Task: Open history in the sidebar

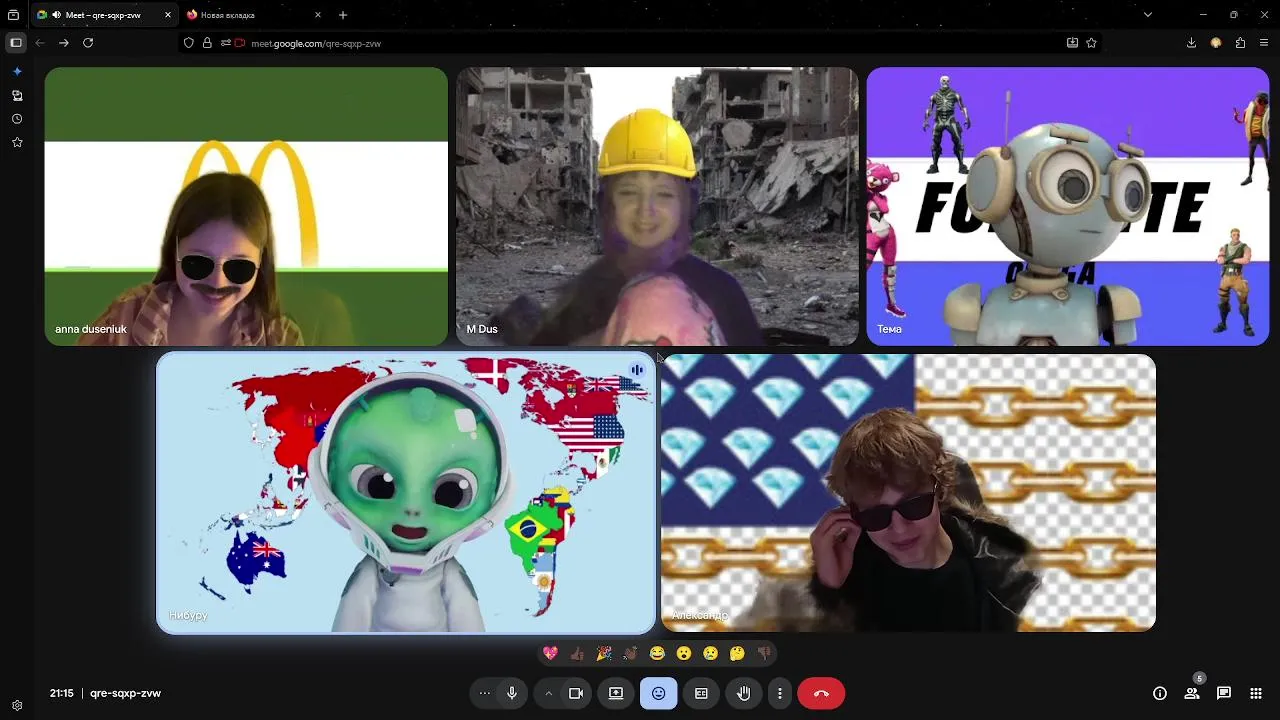Action: click(x=17, y=119)
